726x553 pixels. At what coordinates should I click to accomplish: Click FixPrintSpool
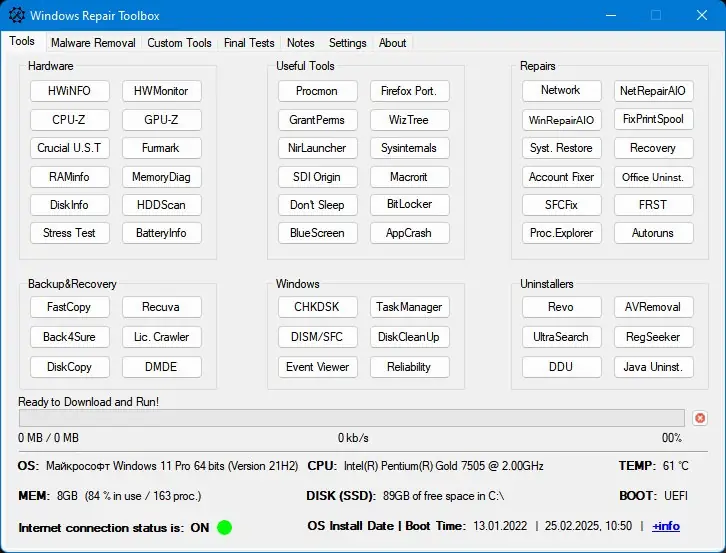(x=653, y=119)
